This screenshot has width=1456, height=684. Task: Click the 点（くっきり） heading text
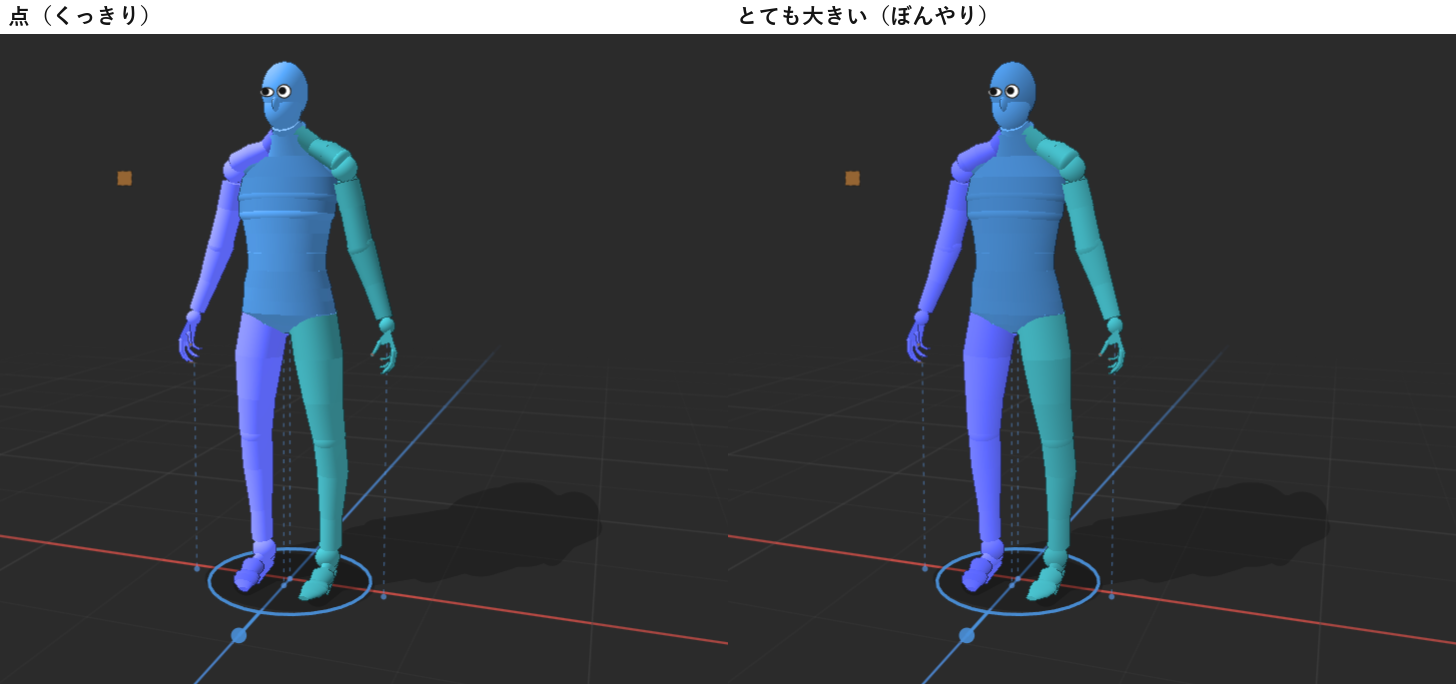[80, 17]
